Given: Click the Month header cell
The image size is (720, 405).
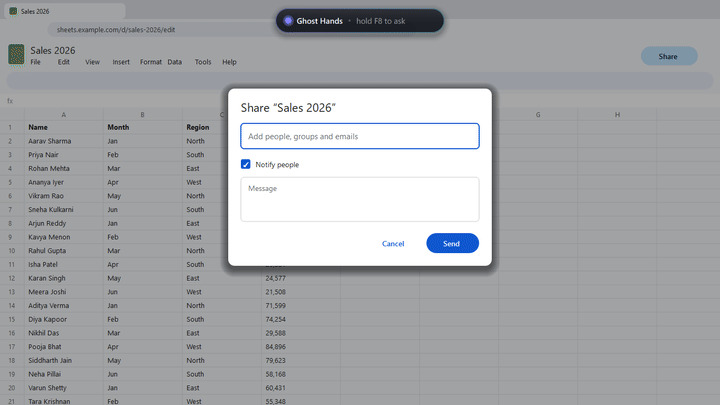Looking at the screenshot, I should click(x=143, y=127).
